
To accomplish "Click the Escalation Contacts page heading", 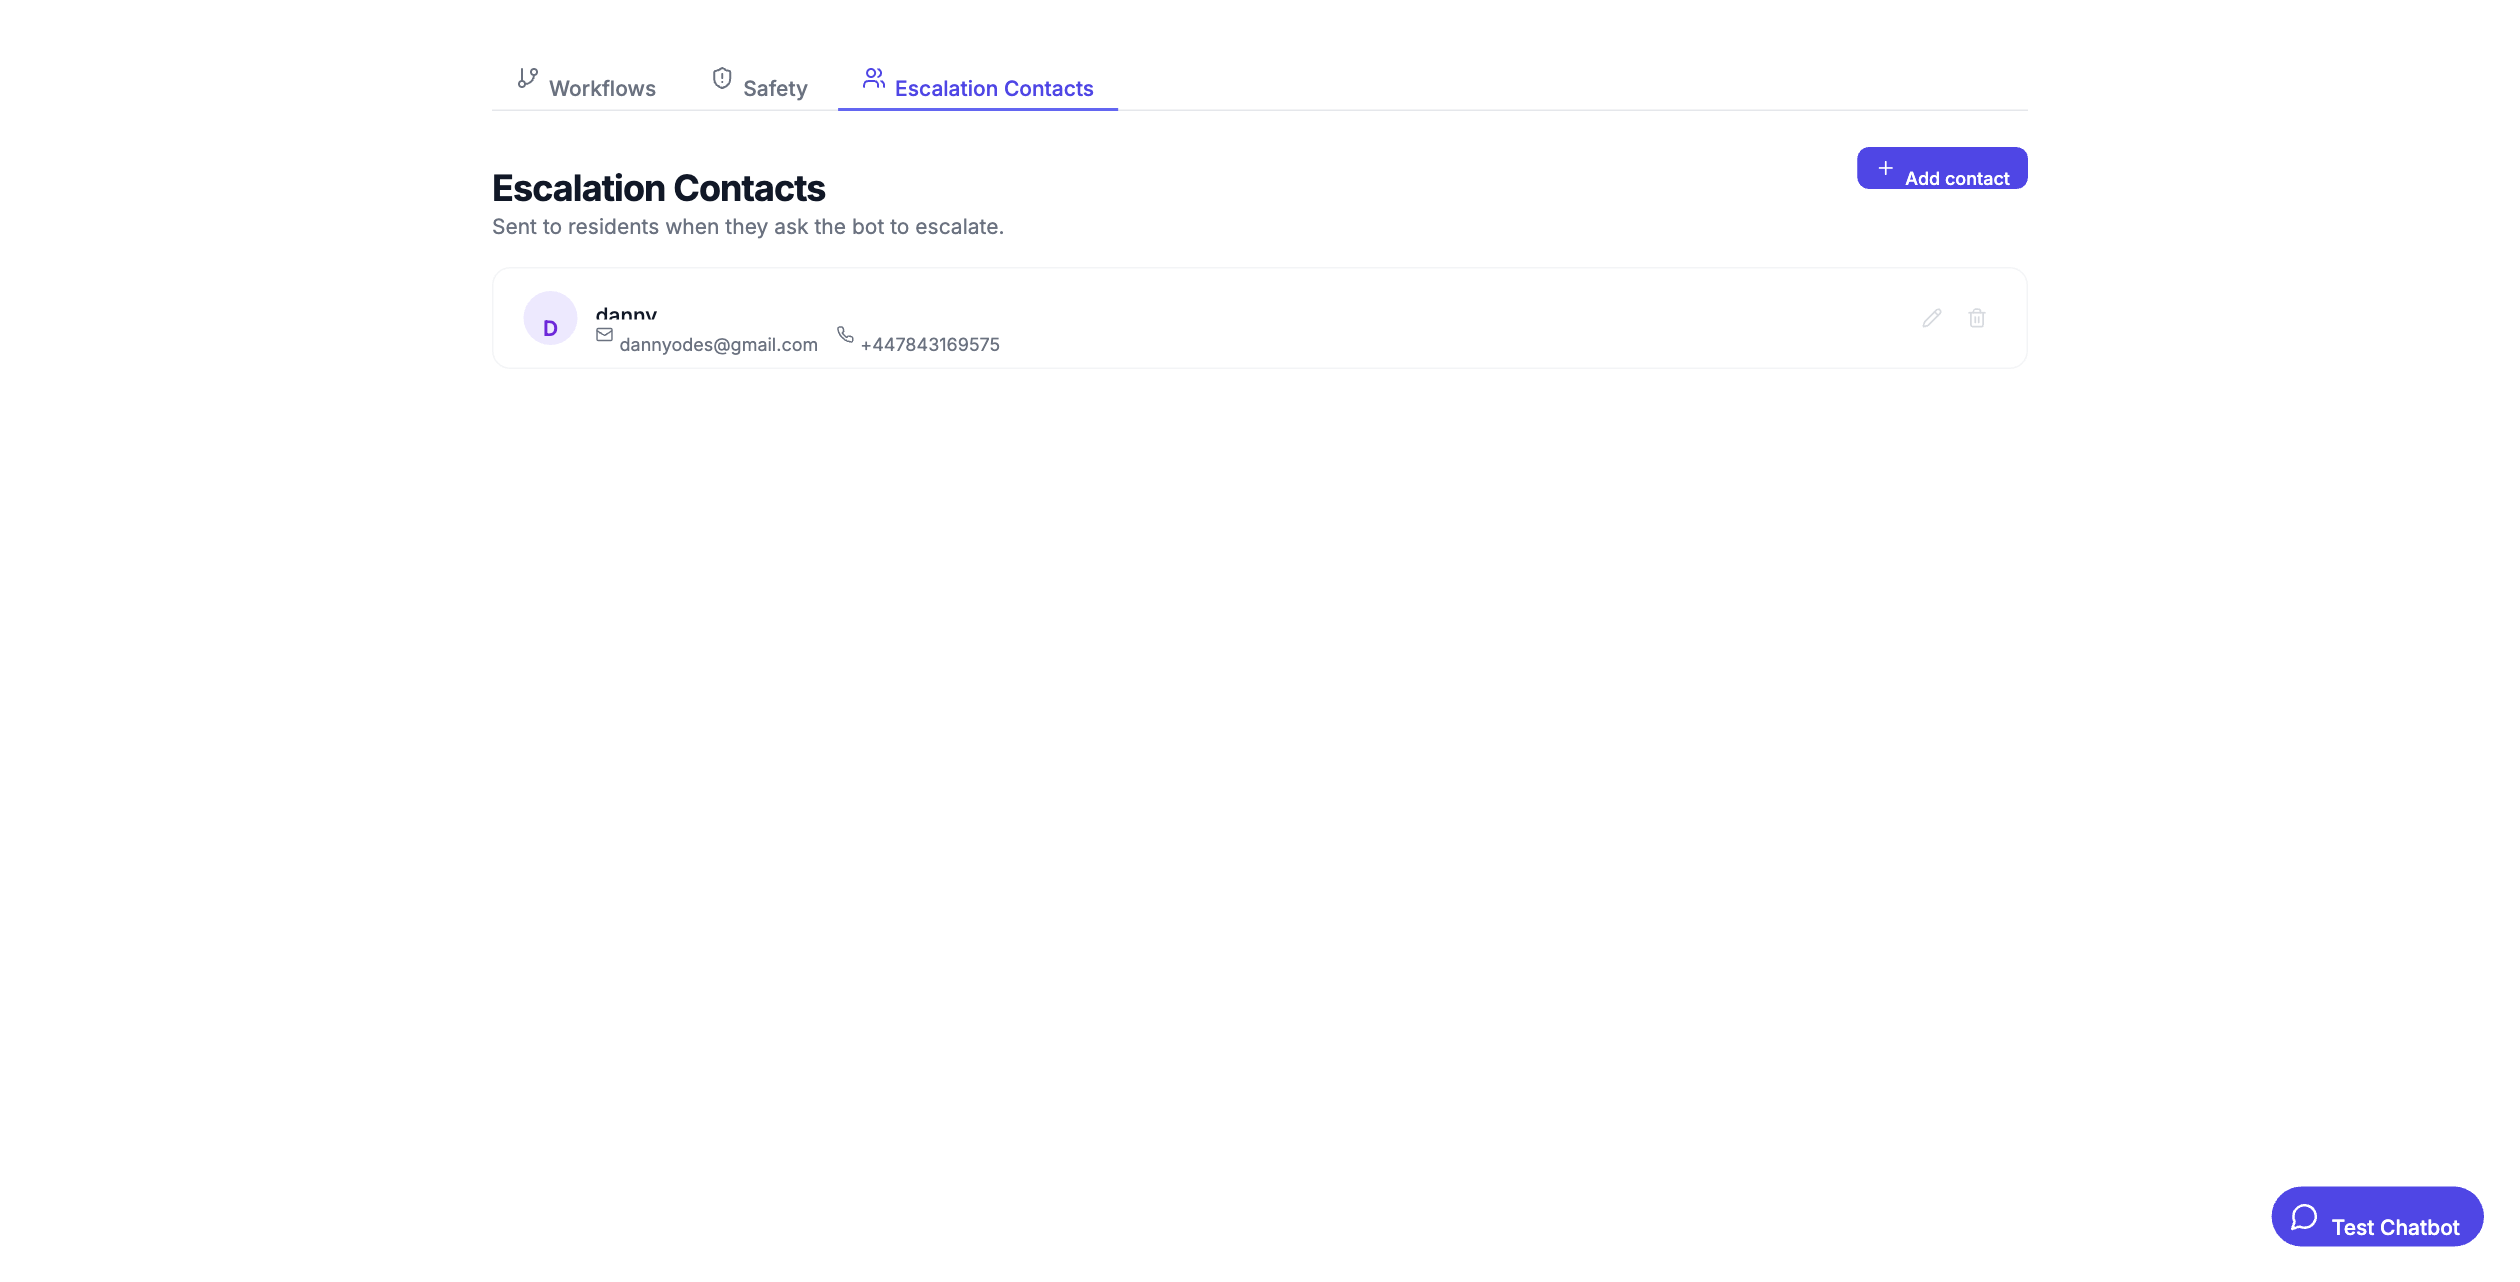I will click(x=658, y=188).
